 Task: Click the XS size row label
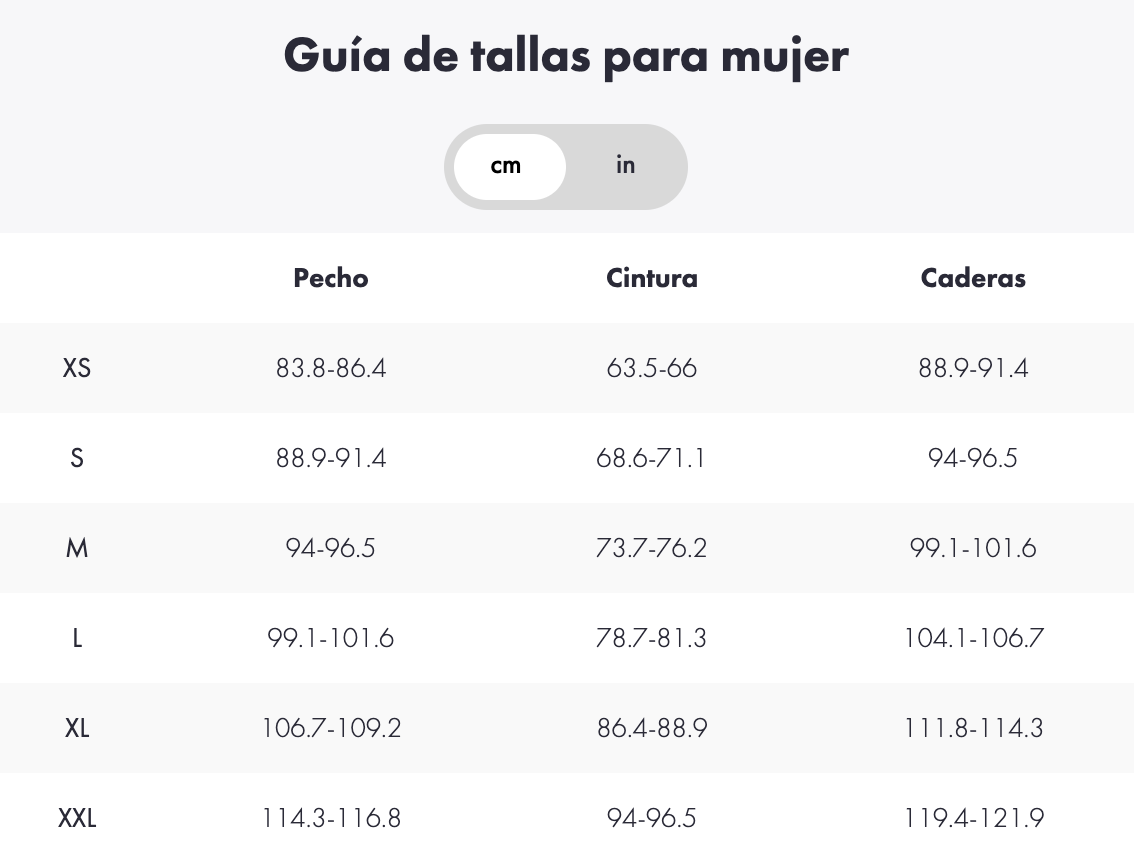(x=77, y=368)
